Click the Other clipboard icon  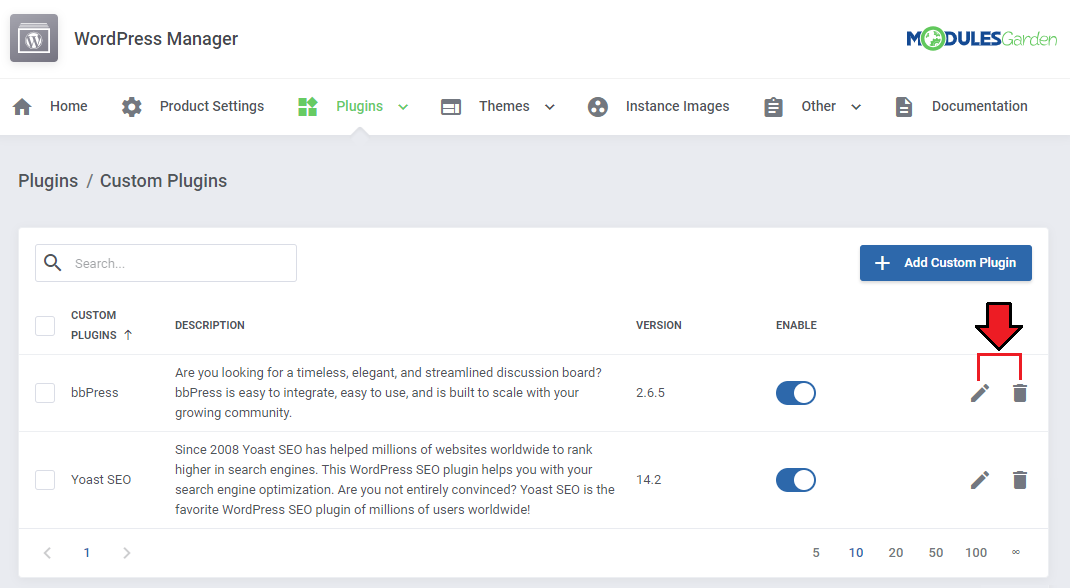pos(773,107)
